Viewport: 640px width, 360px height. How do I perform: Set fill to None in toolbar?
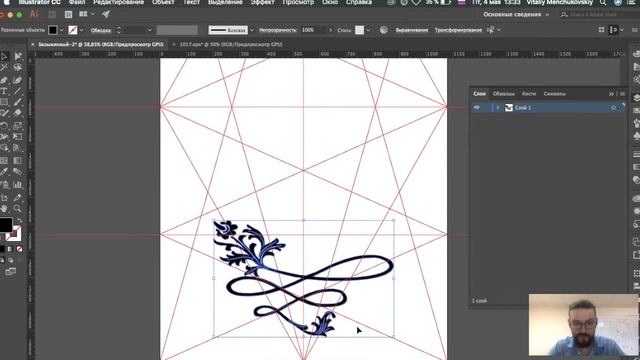[19, 249]
